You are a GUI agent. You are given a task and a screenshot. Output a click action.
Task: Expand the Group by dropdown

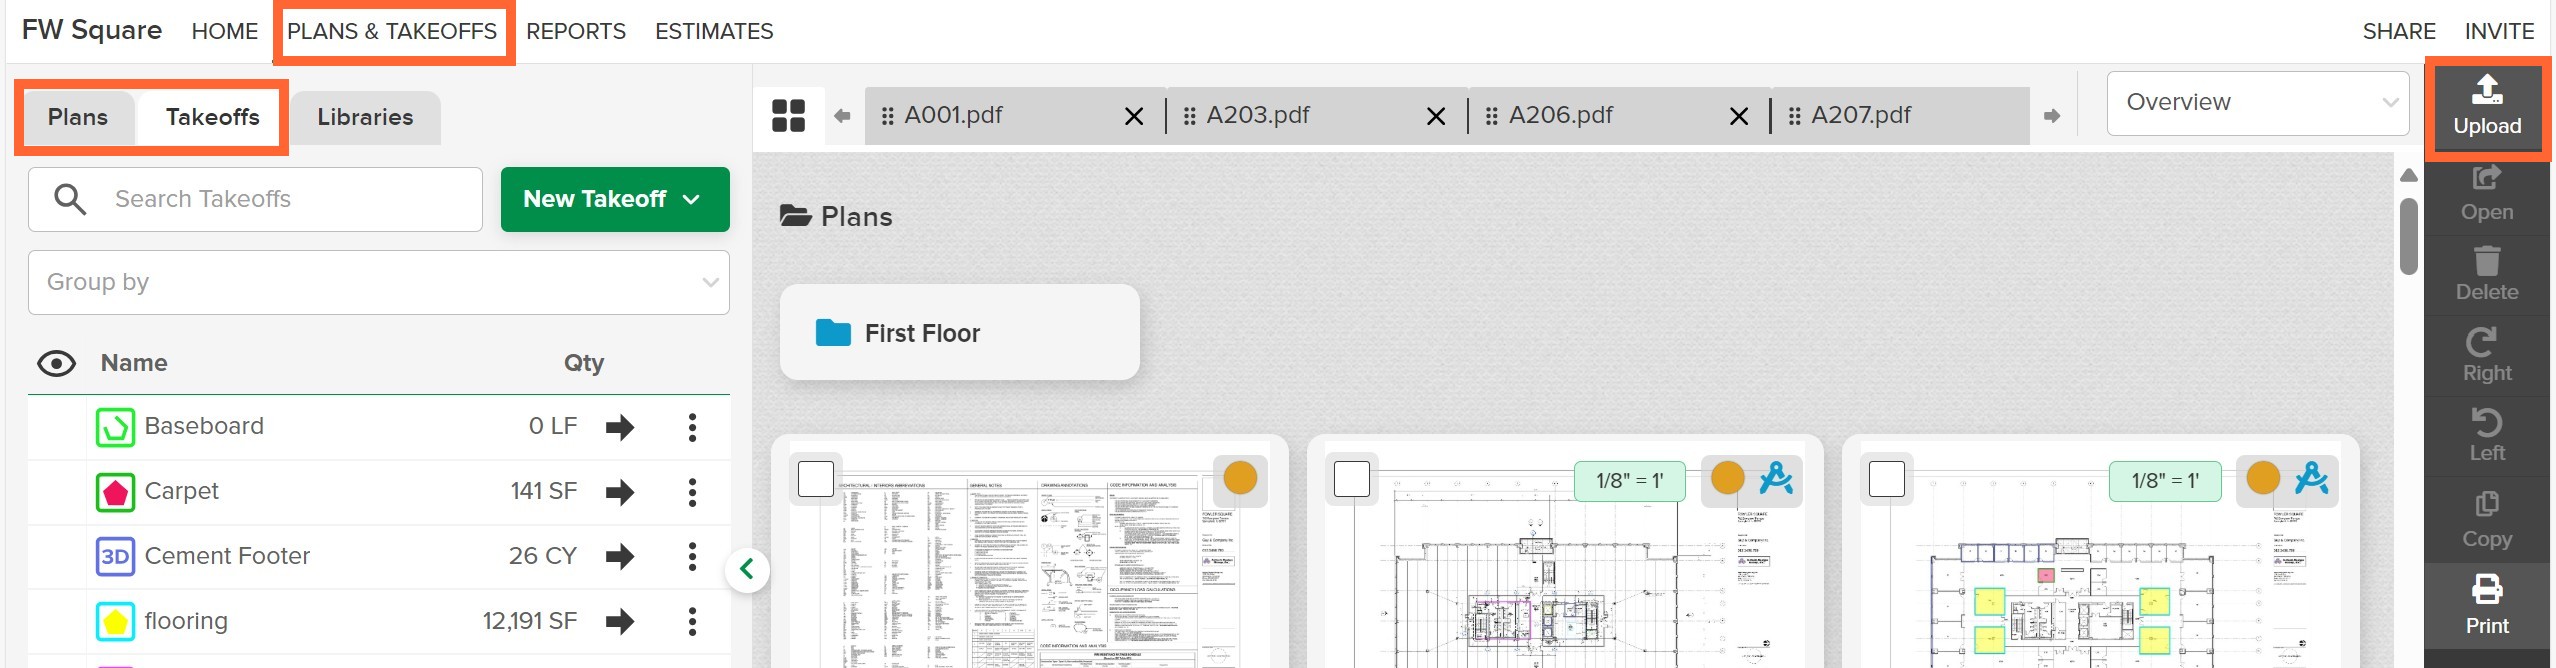[379, 282]
